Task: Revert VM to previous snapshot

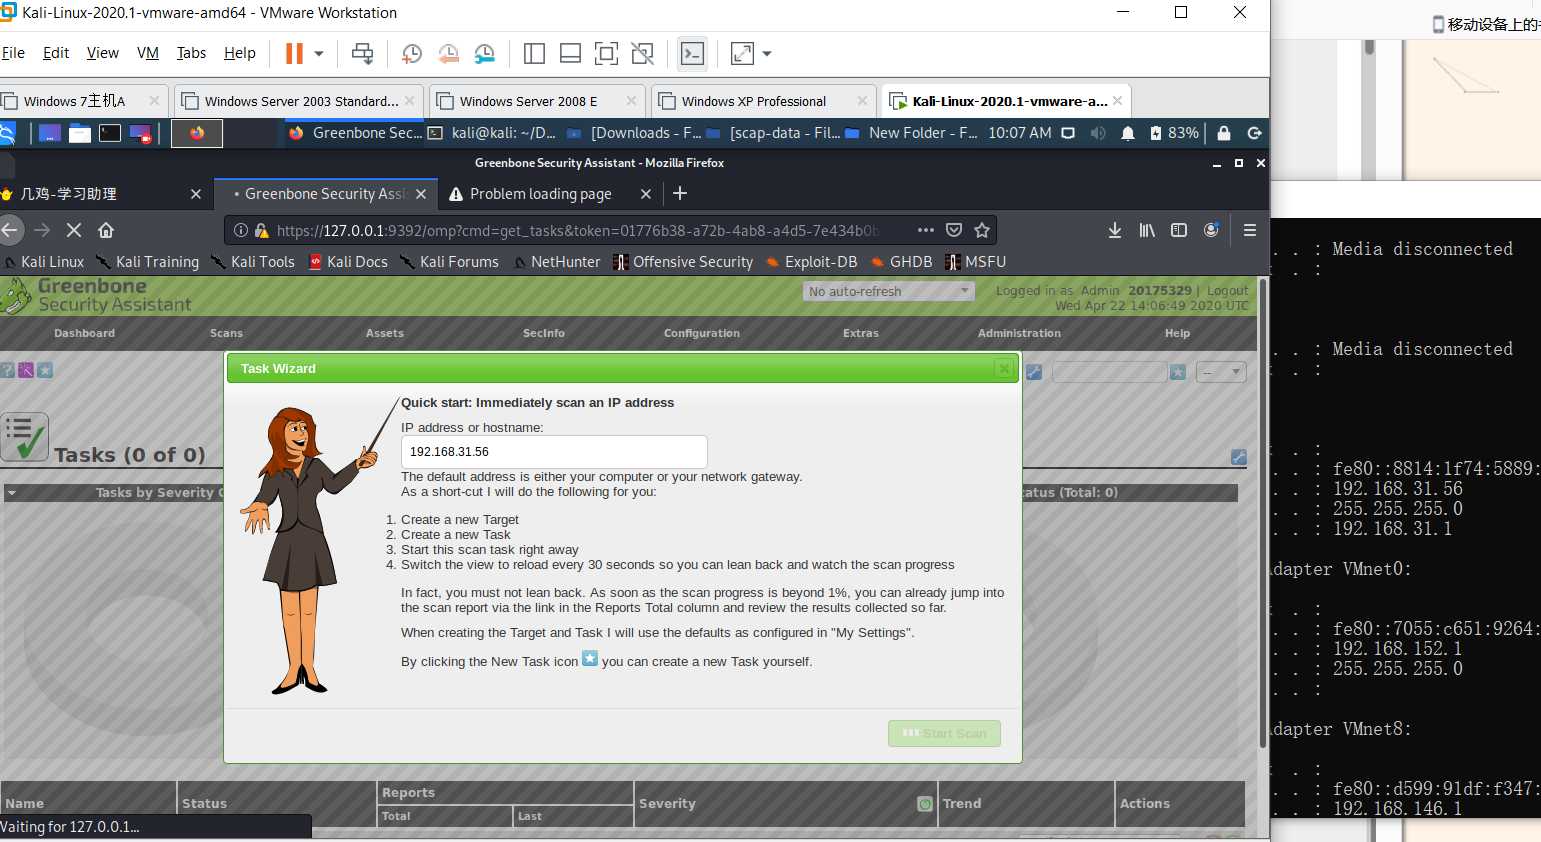Action: pos(448,54)
